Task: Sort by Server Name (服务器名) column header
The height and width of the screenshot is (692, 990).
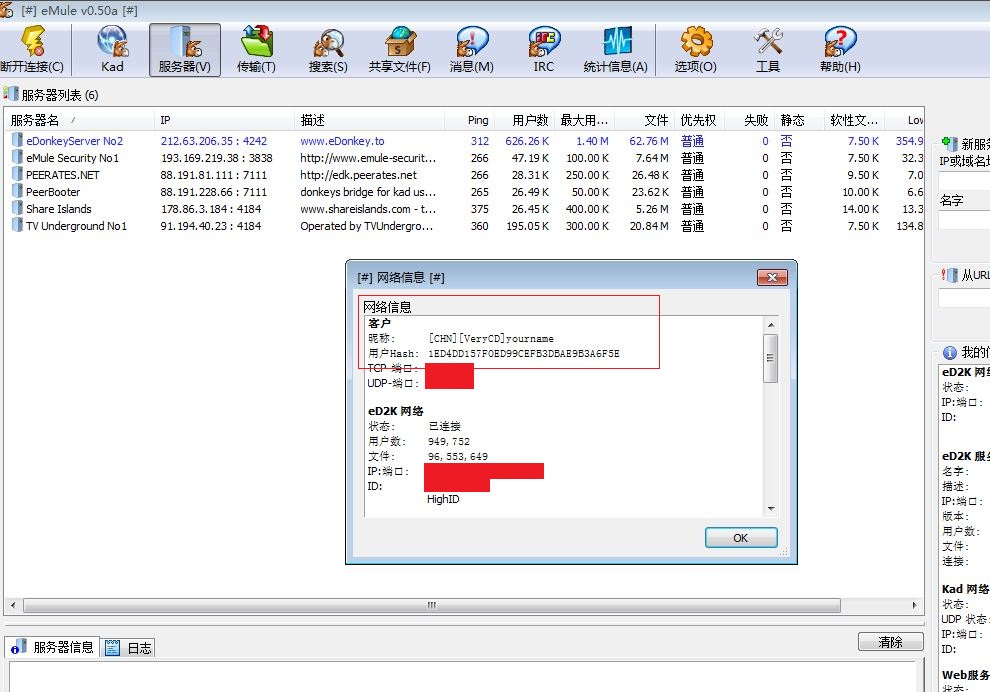Action: (x=79, y=120)
